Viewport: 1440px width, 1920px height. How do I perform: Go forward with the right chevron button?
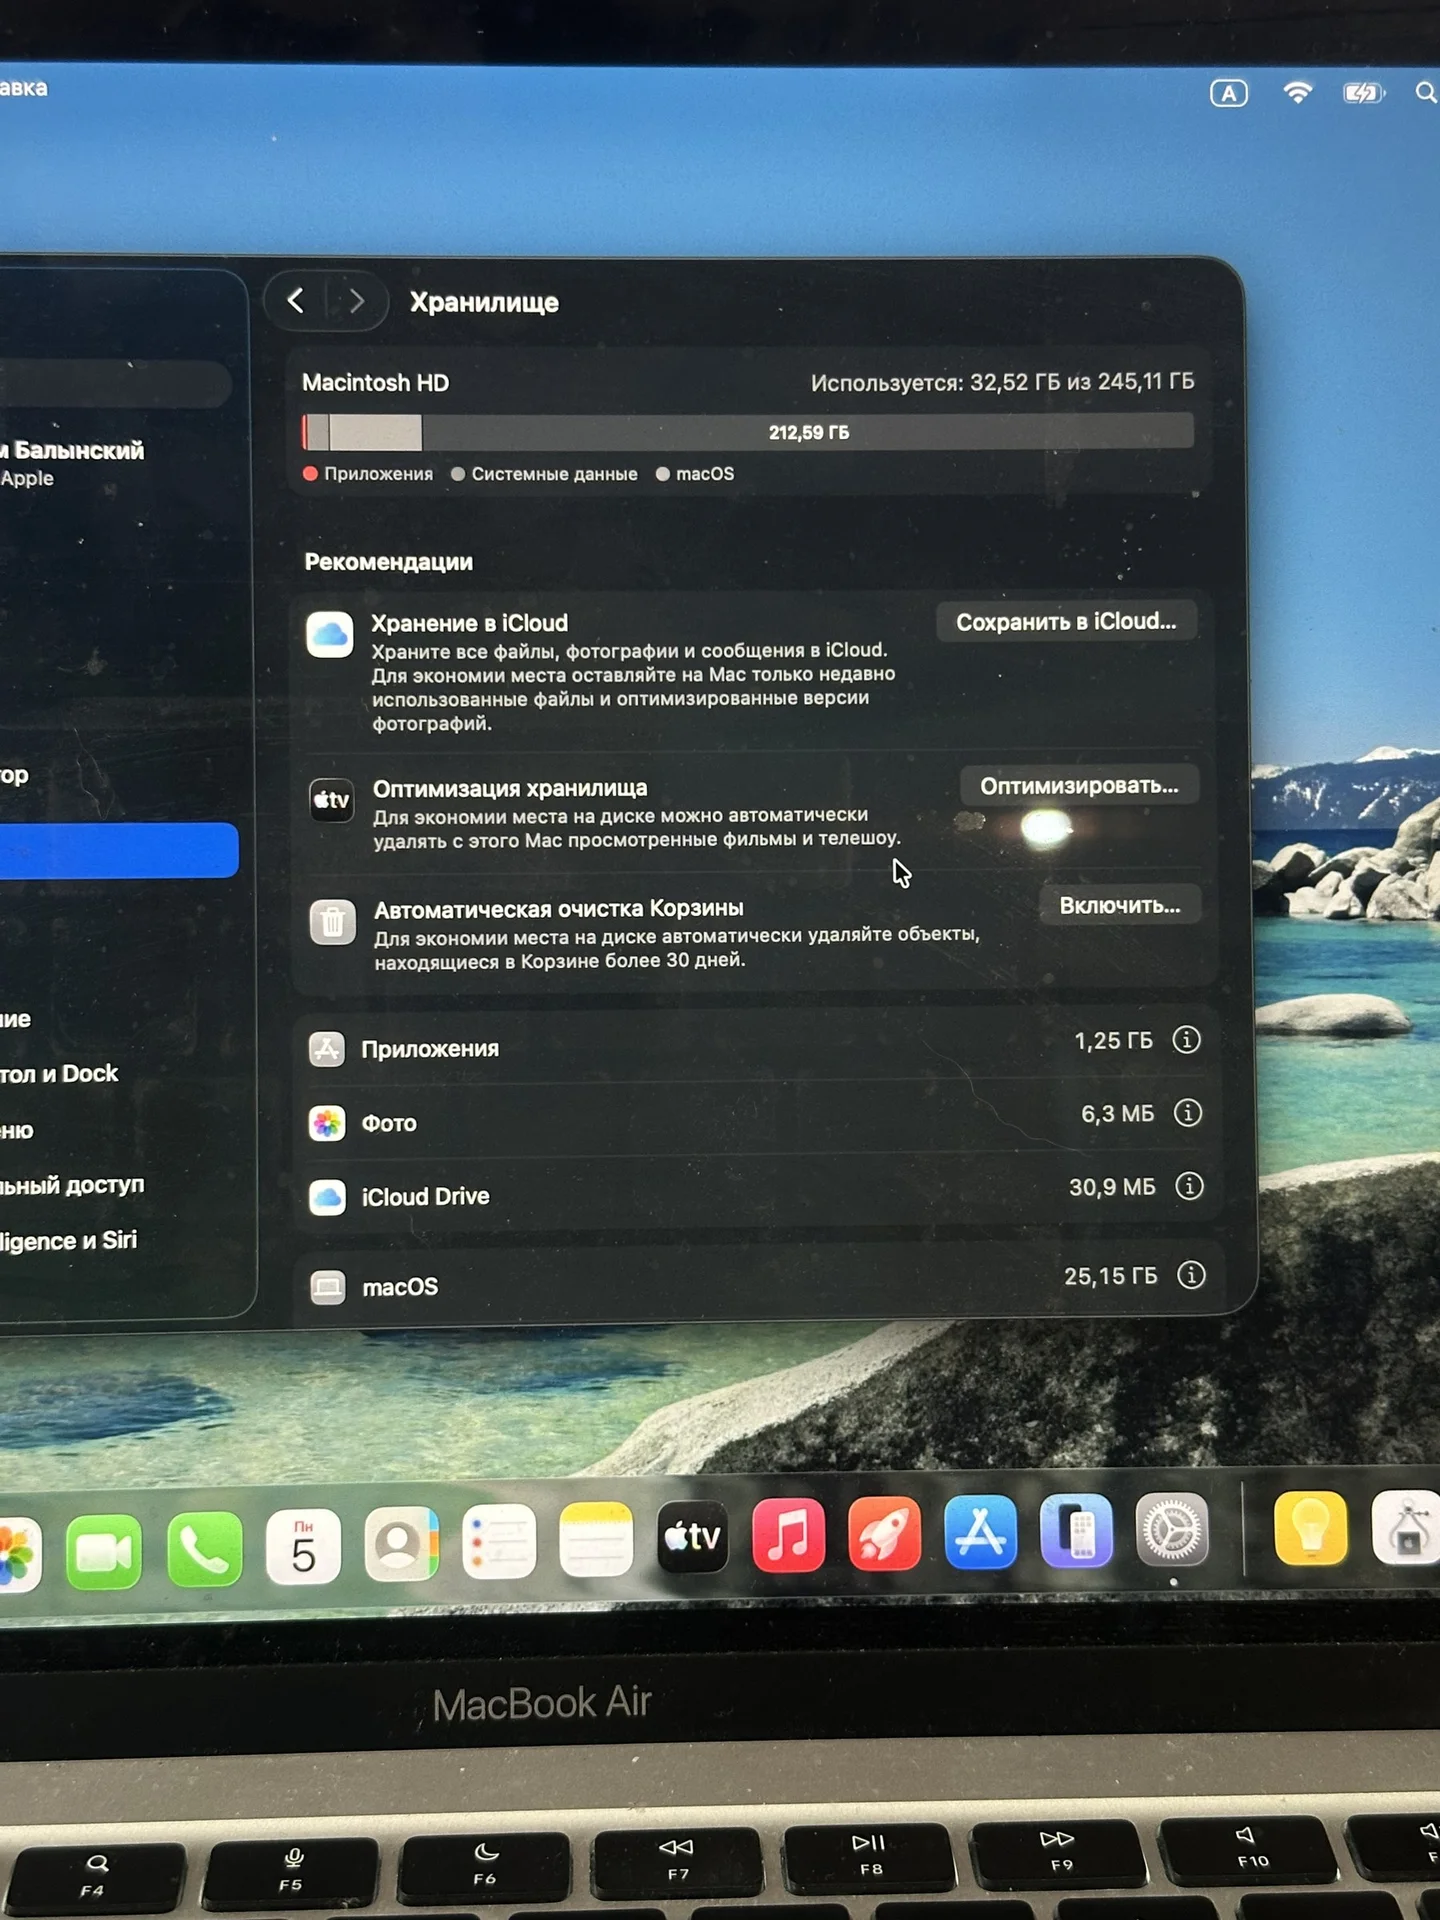click(356, 301)
